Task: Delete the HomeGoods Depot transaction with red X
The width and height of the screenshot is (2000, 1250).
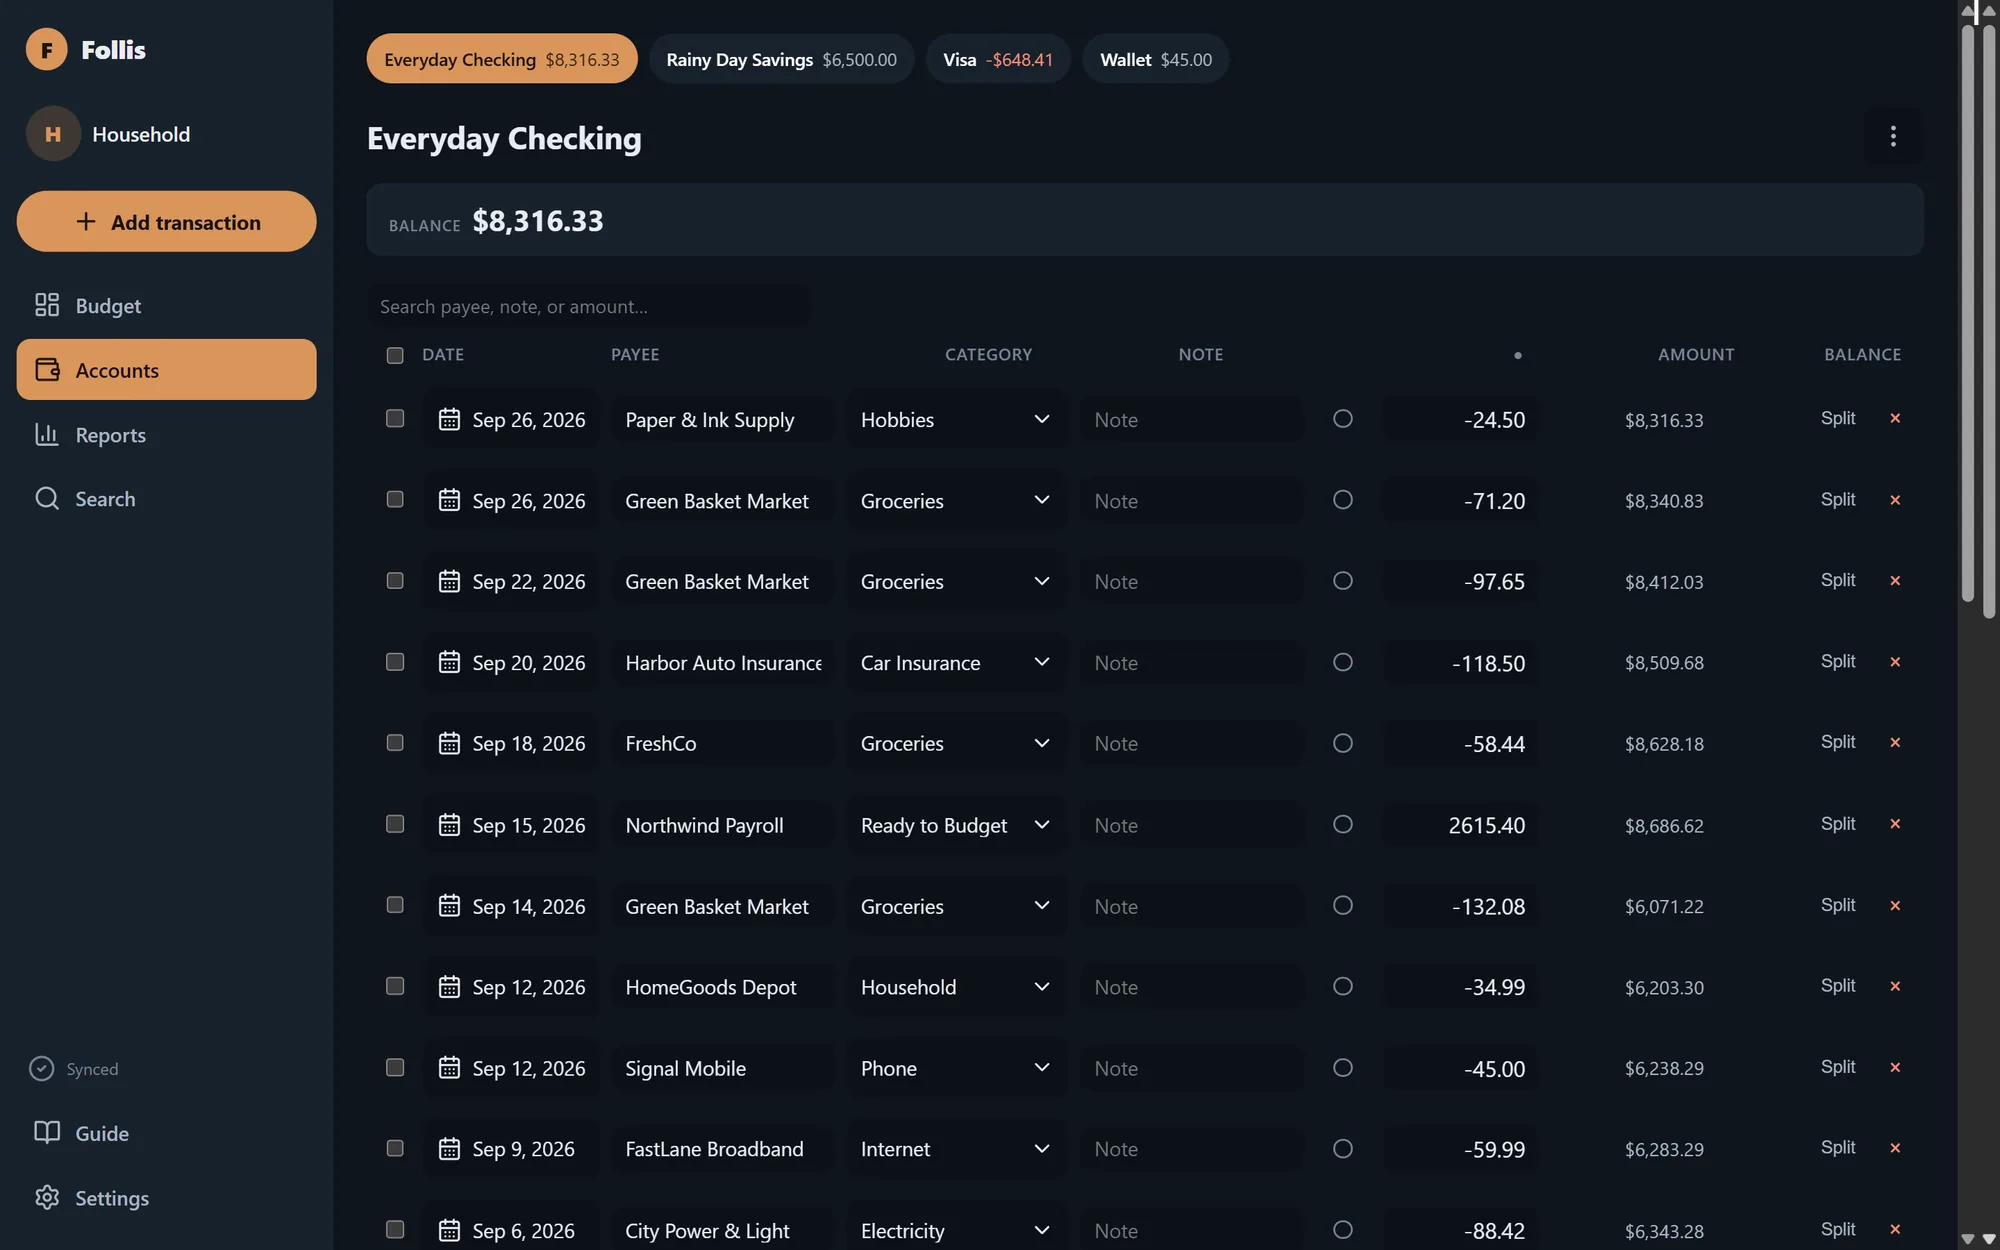Action: point(1895,986)
